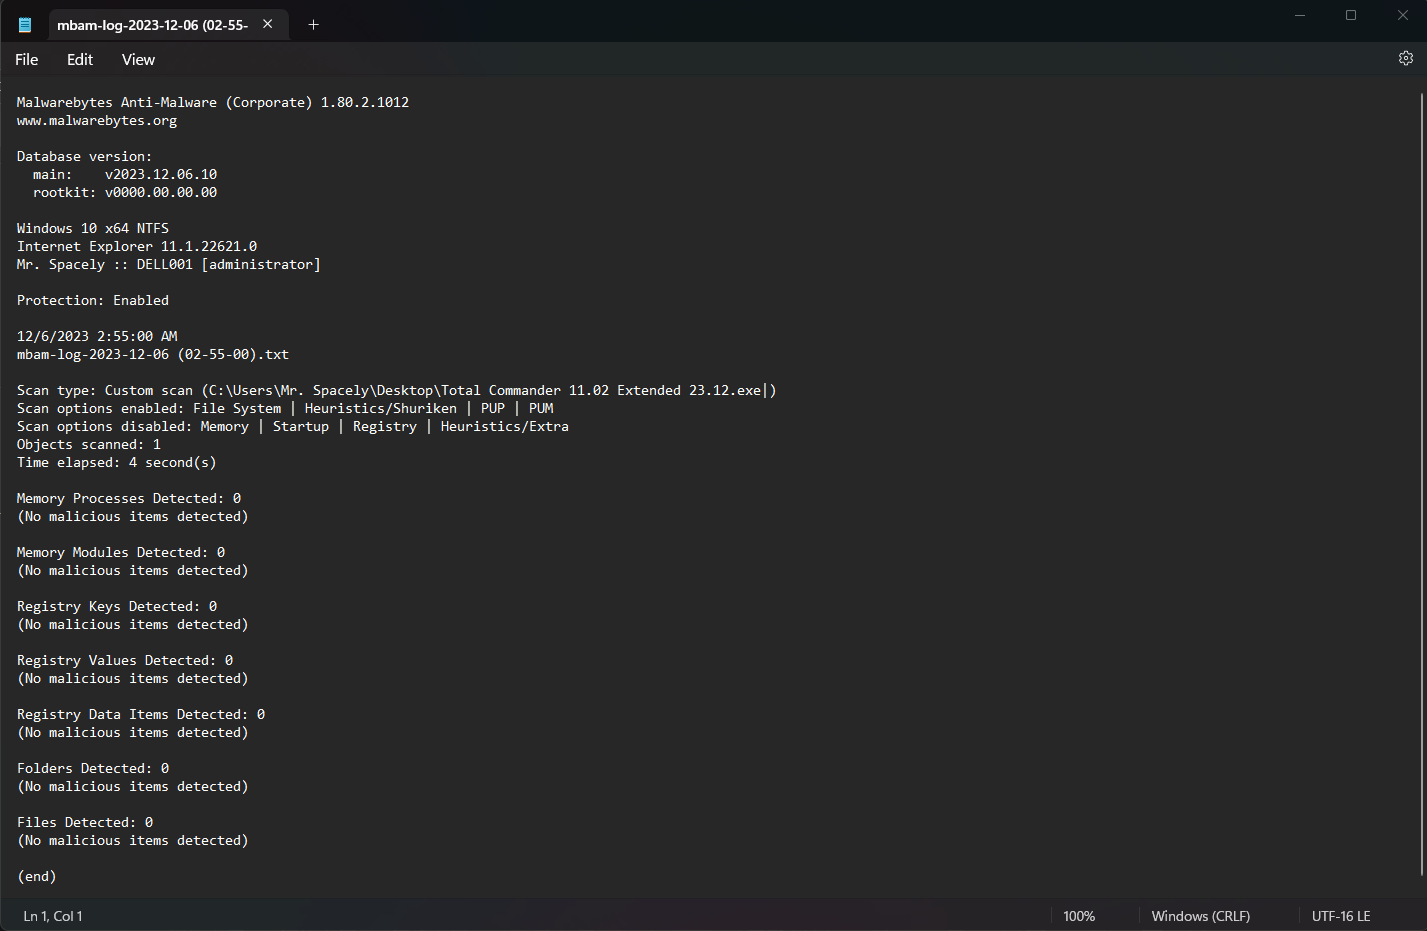Screen dimensions: 1427x931
Task: Click the www.malwarebytes.org line
Action: pyautogui.click(x=97, y=120)
